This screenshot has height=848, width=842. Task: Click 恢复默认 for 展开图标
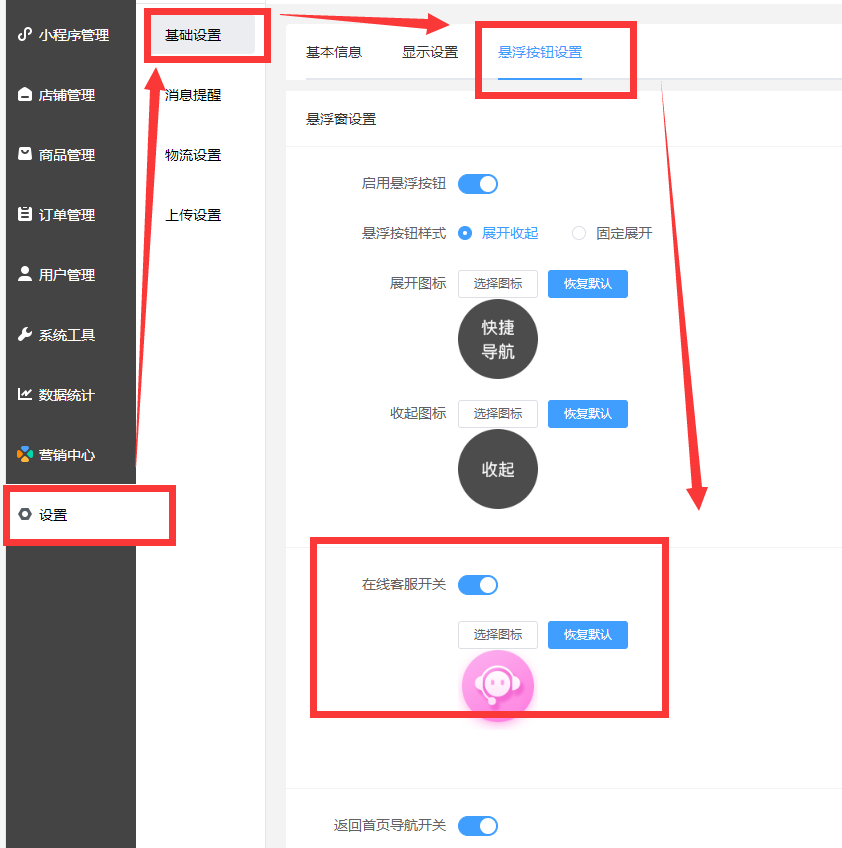(x=588, y=284)
